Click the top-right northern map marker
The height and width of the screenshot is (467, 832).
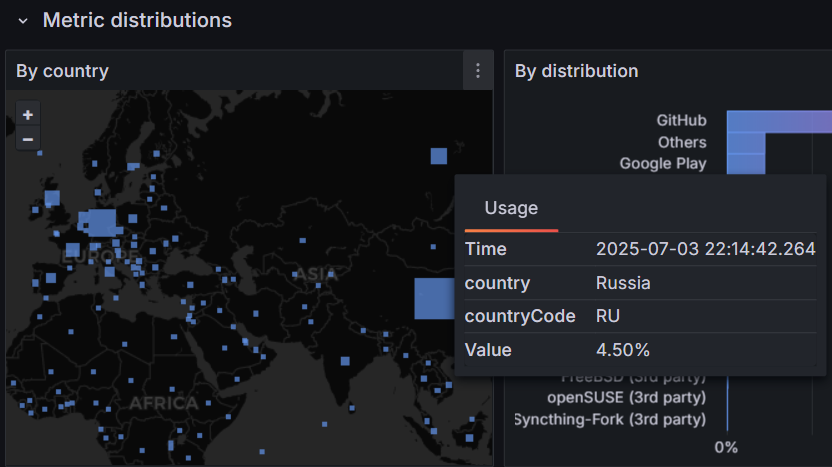click(439, 155)
